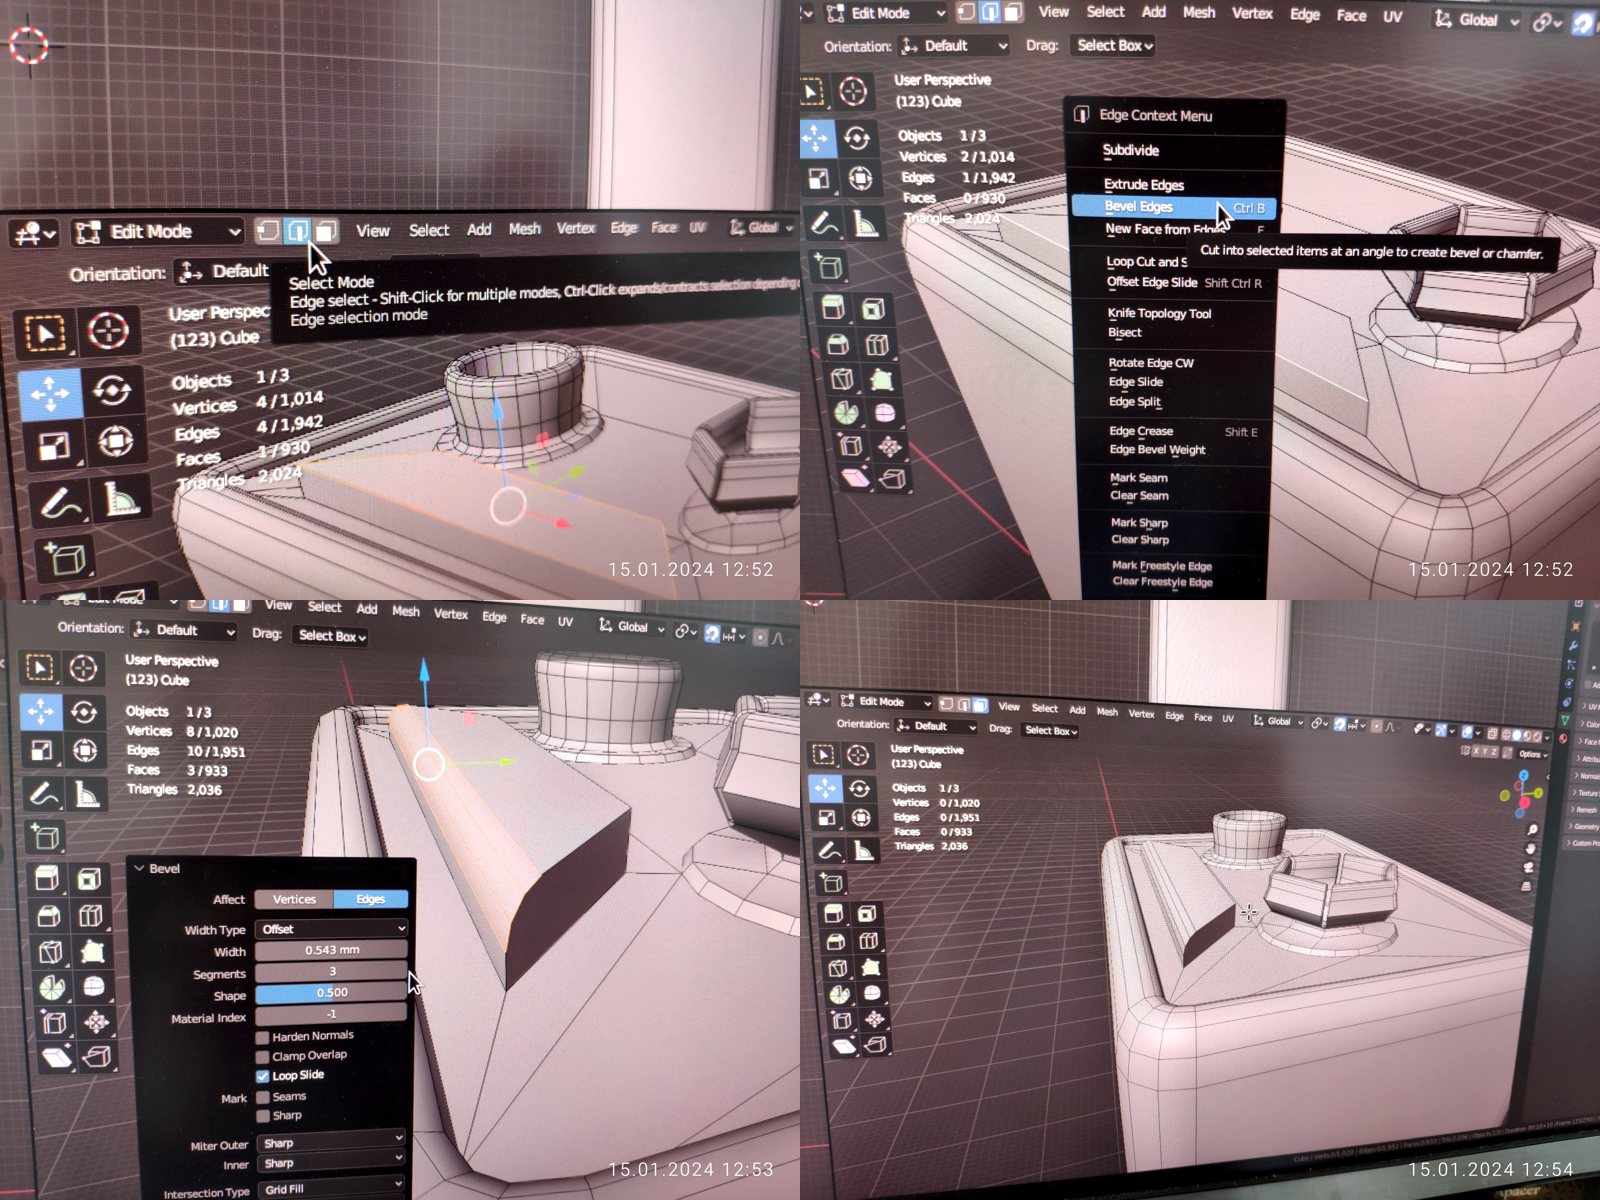Image resolution: width=1600 pixels, height=1200 pixels.
Task: Select the Edge Slide tool in top-right photo
Action: [850, 445]
